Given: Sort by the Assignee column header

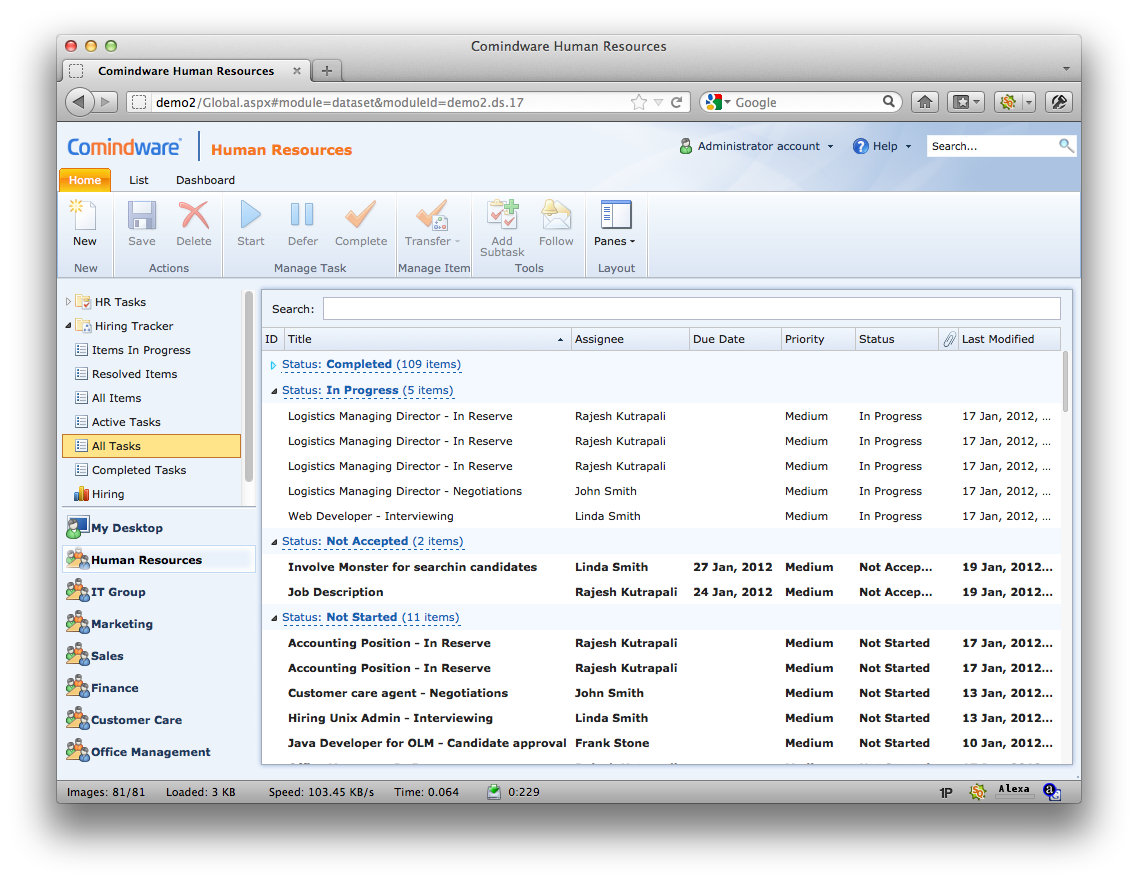Looking at the screenshot, I should coord(630,339).
